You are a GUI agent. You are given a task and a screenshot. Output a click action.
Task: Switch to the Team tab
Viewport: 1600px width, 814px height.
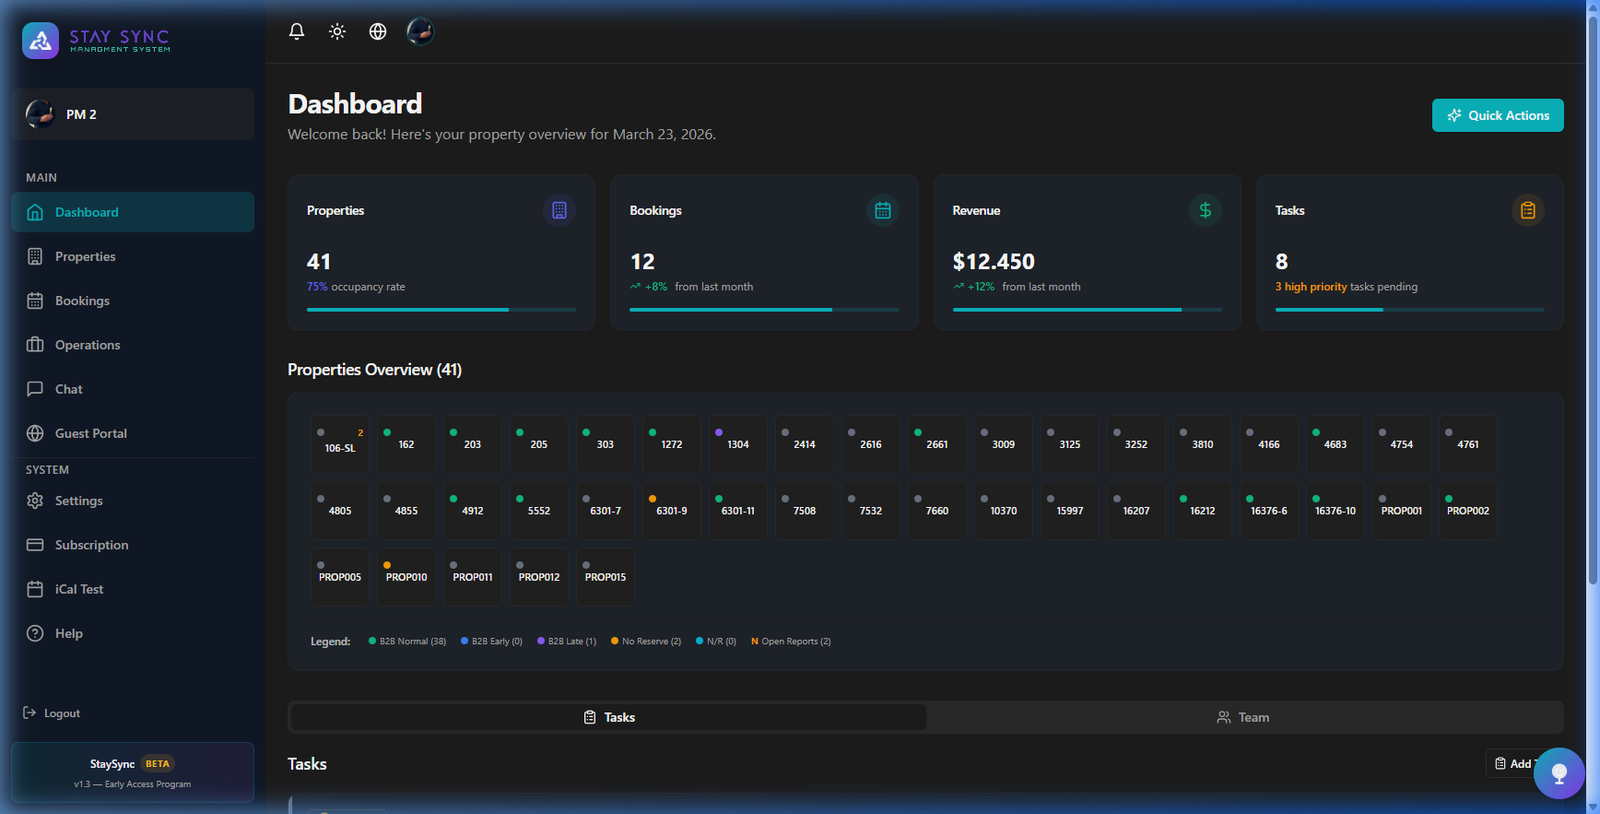1243,717
